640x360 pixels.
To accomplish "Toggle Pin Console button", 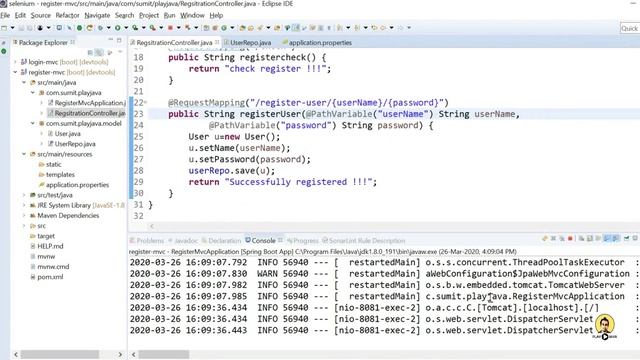I will tap(627, 238).
